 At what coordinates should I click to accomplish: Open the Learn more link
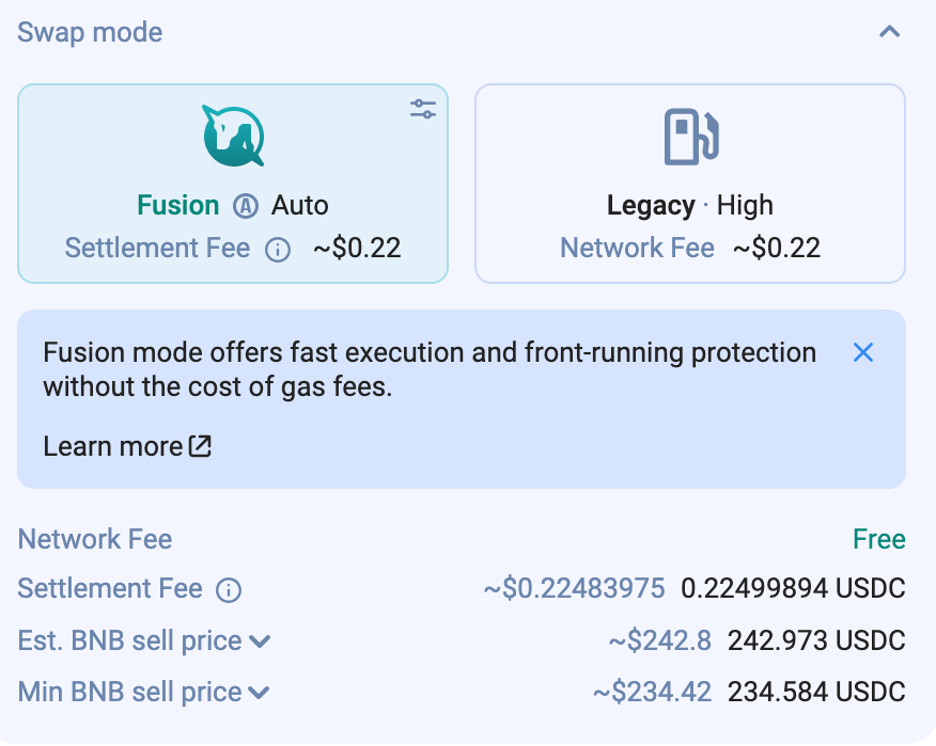113,446
